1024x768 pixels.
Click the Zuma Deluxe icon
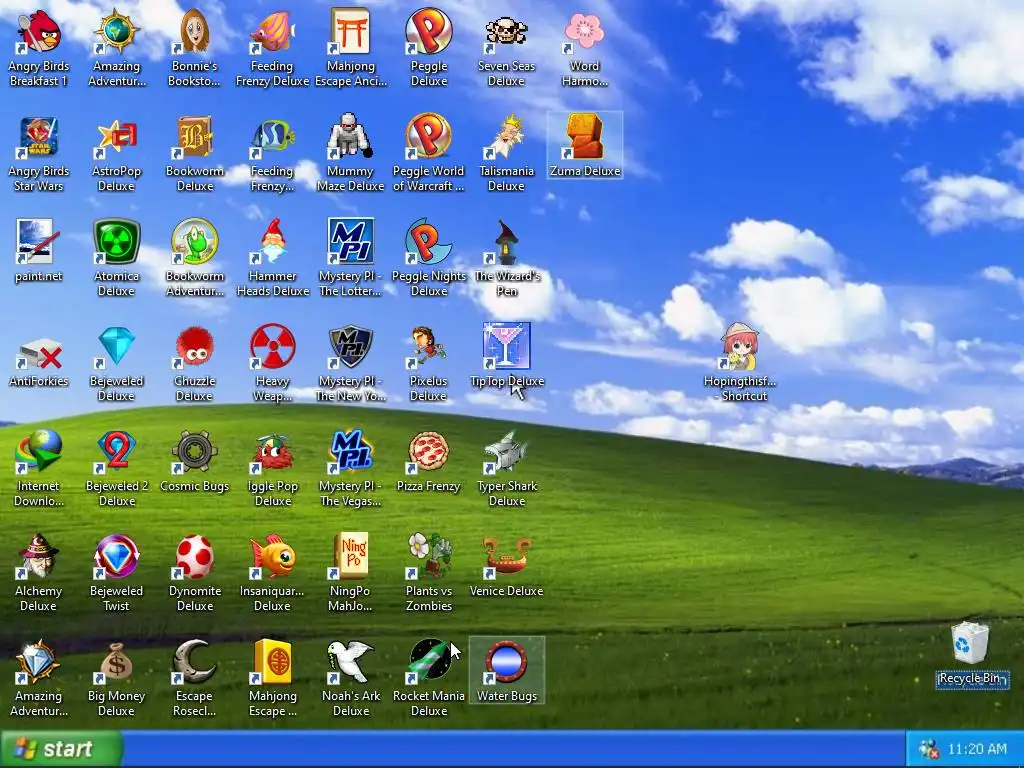[x=584, y=137]
